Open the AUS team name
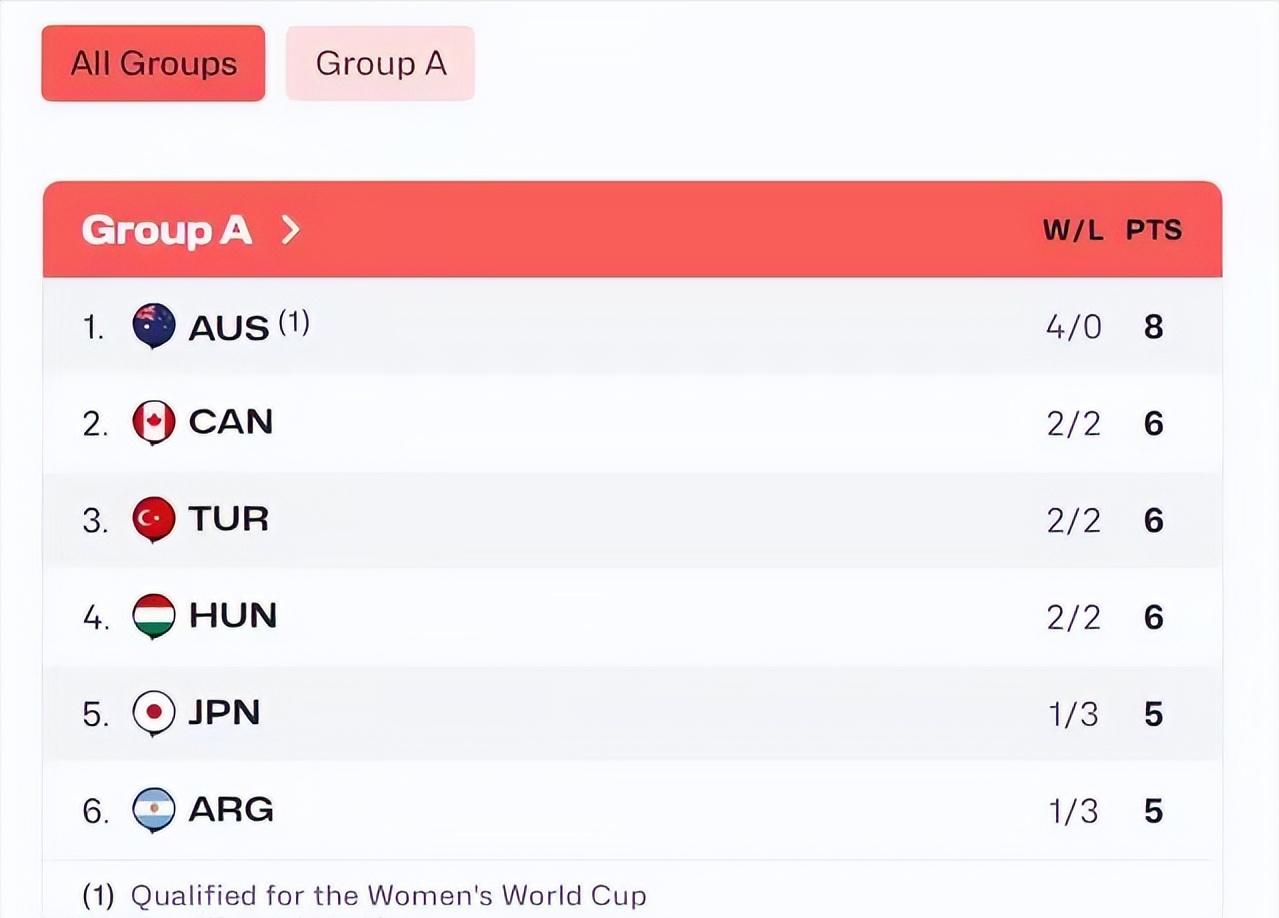The height and width of the screenshot is (918, 1279). tap(229, 328)
